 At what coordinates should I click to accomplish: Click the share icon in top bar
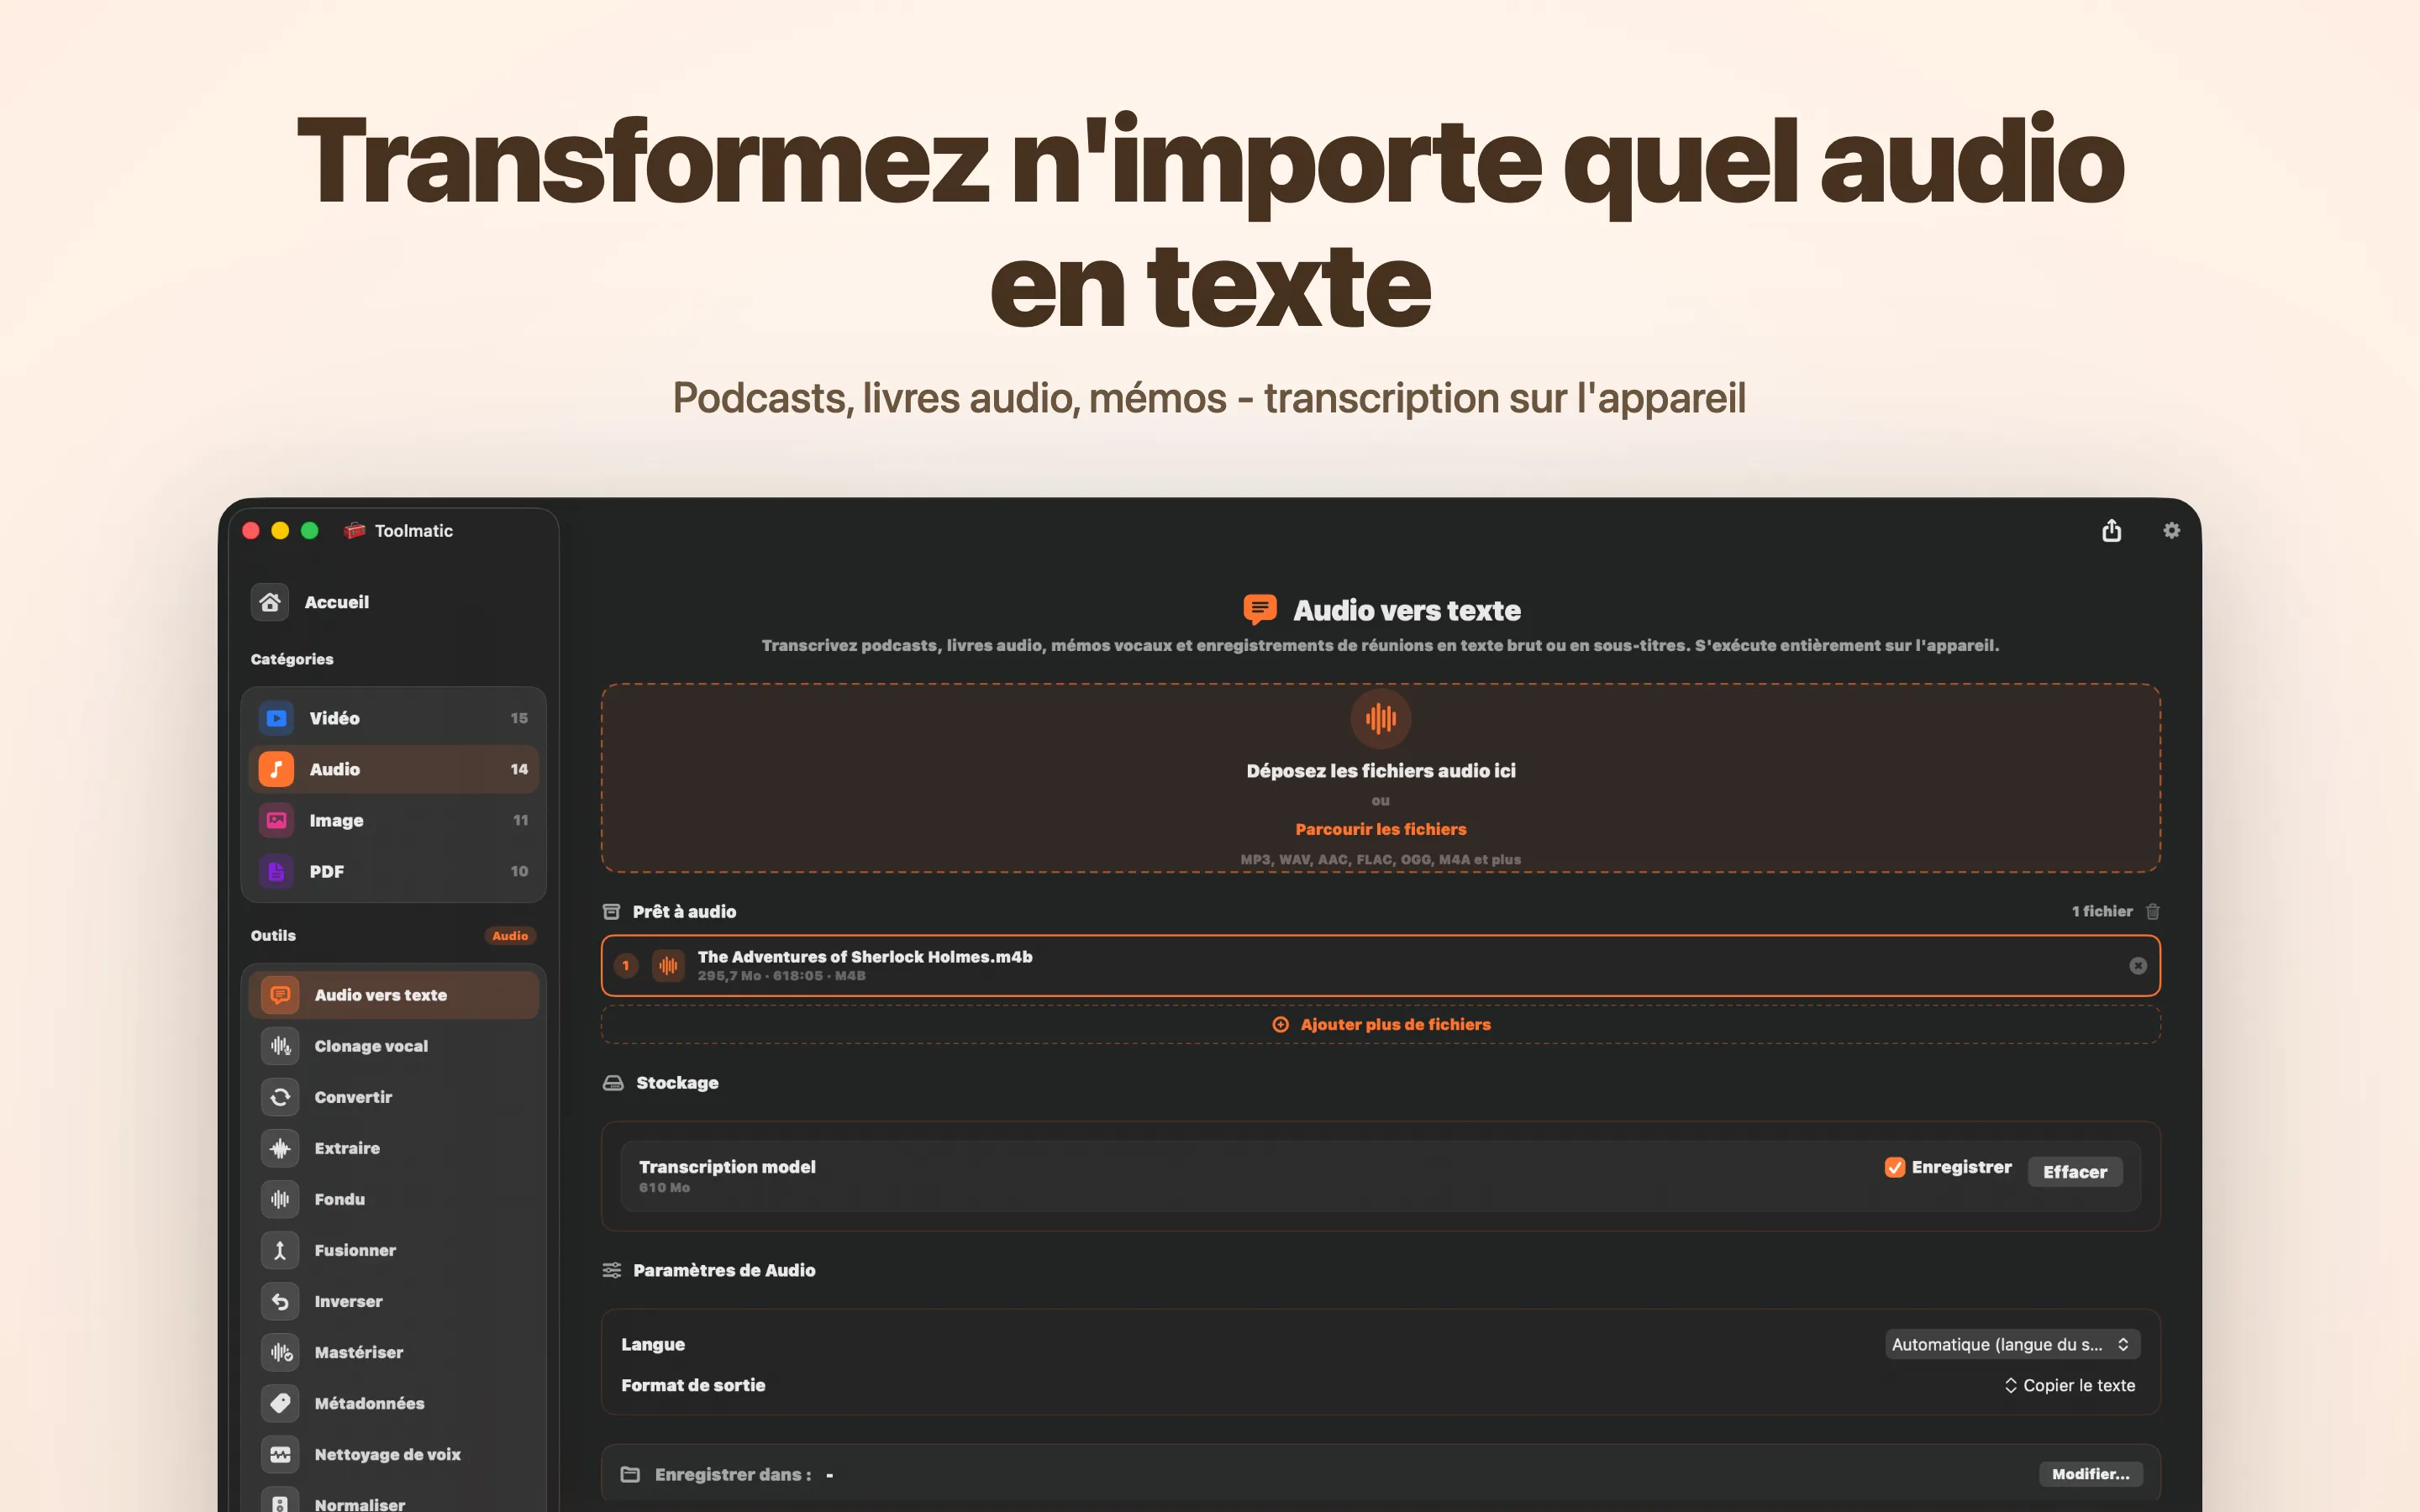pos(2111,530)
